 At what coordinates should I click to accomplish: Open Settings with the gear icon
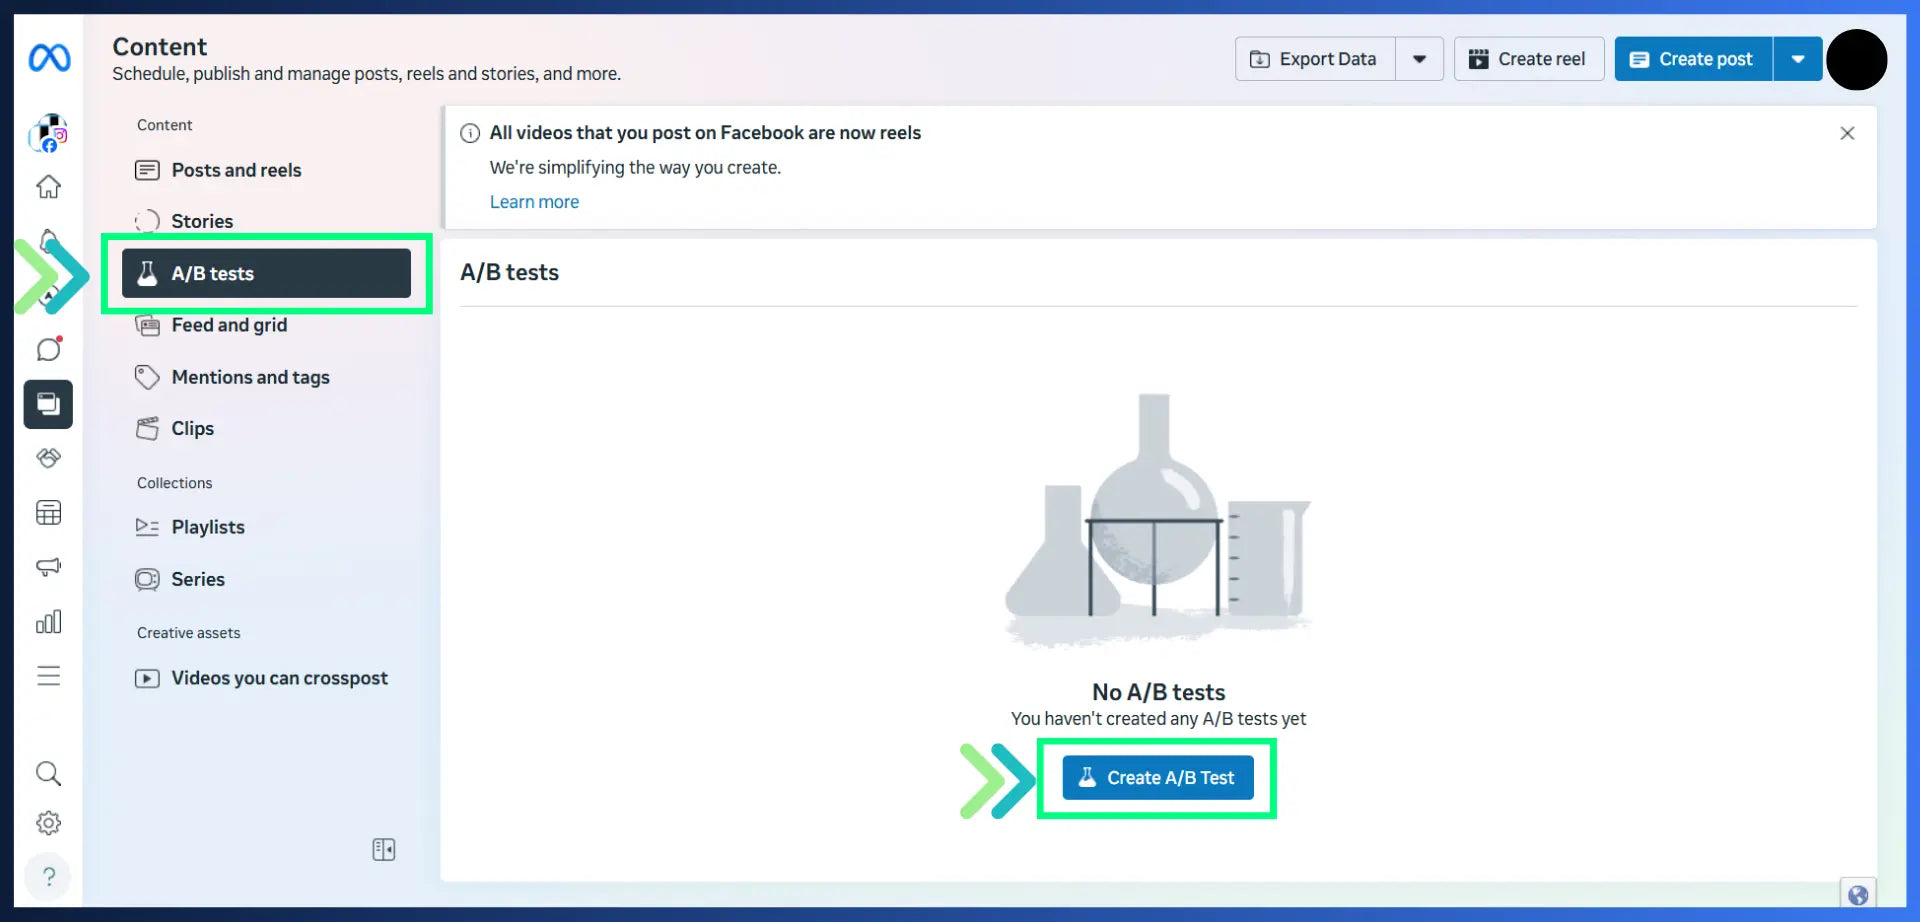(x=48, y=822)
